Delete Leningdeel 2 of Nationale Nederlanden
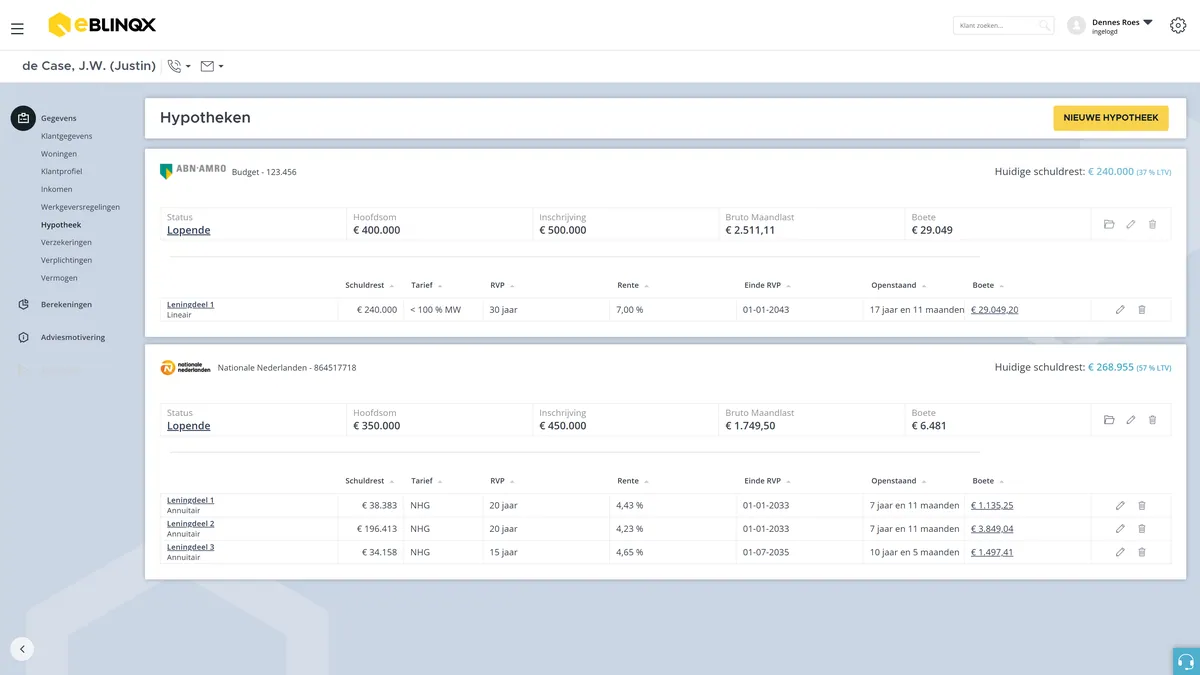 (x=1142, y=529)
